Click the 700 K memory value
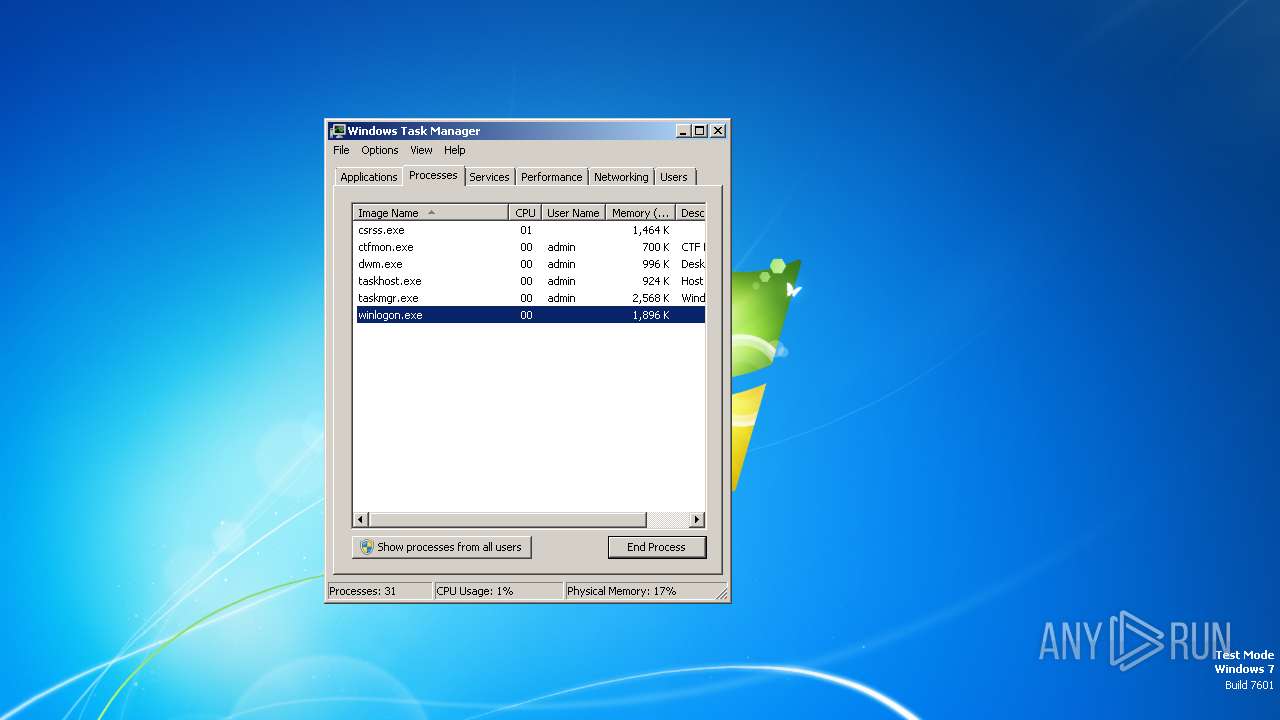 (x=656, y=247)
